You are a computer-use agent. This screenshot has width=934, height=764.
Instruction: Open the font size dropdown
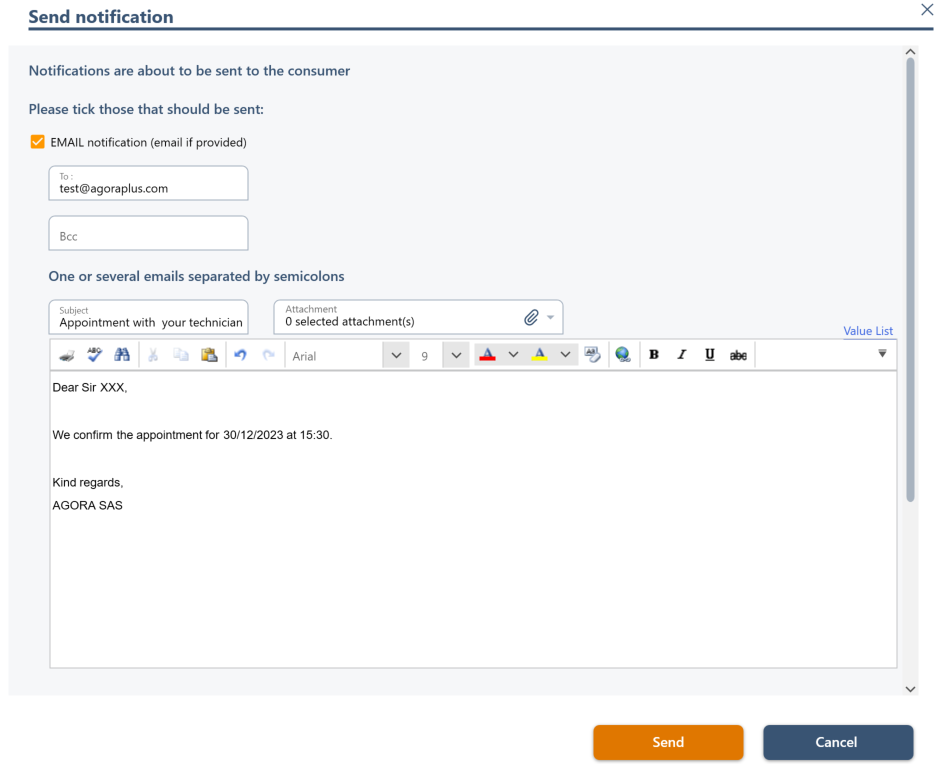[456, 356]
